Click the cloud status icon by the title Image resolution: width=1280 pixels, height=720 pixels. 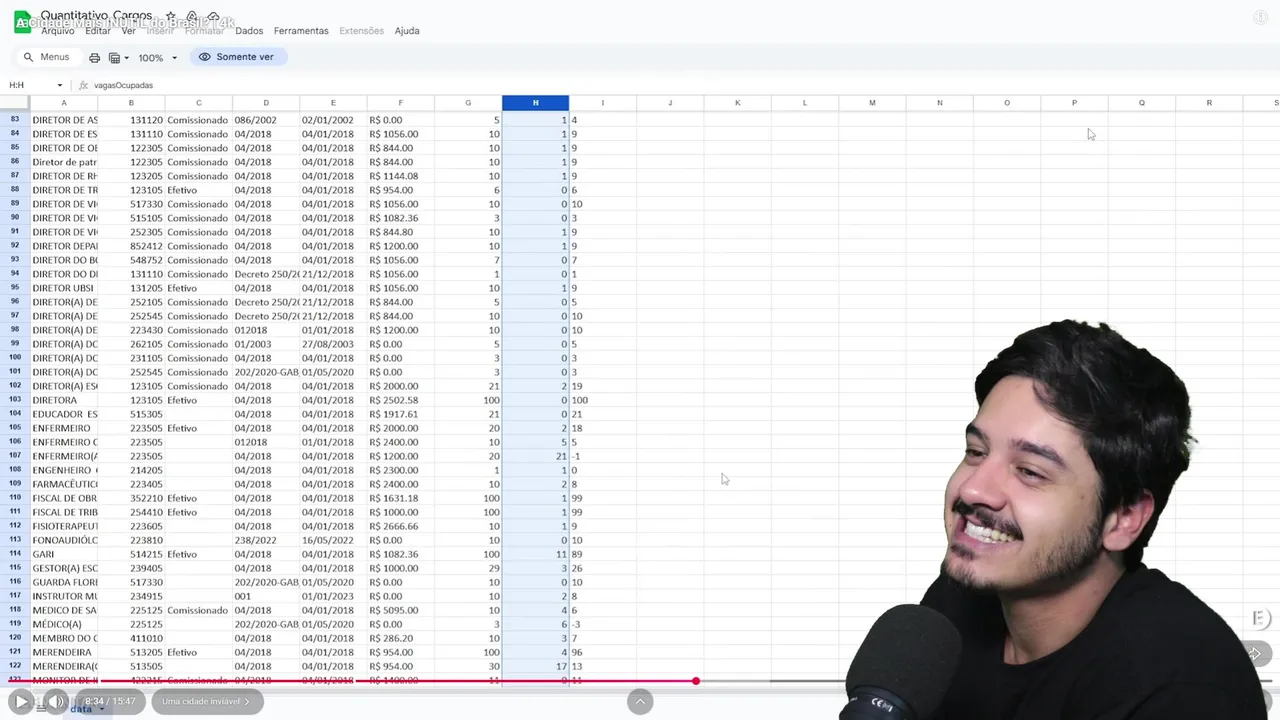tap(213, 17)
